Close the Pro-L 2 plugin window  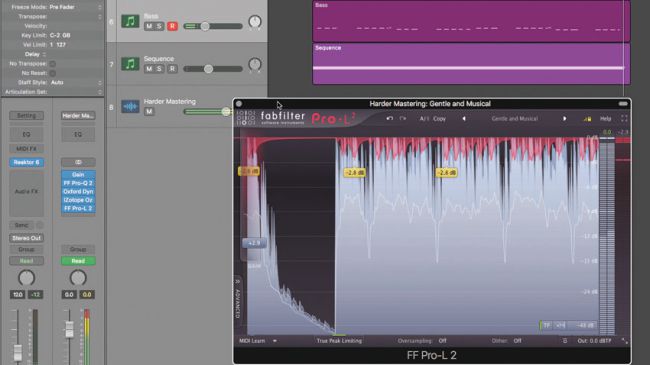(239, 104)
